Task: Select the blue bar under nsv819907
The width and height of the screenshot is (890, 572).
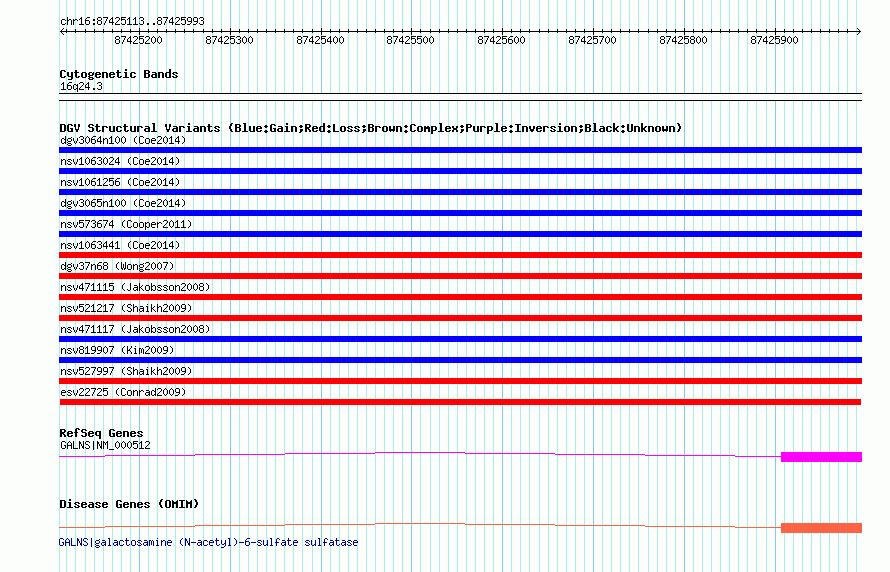Action: tap(460, 360)
